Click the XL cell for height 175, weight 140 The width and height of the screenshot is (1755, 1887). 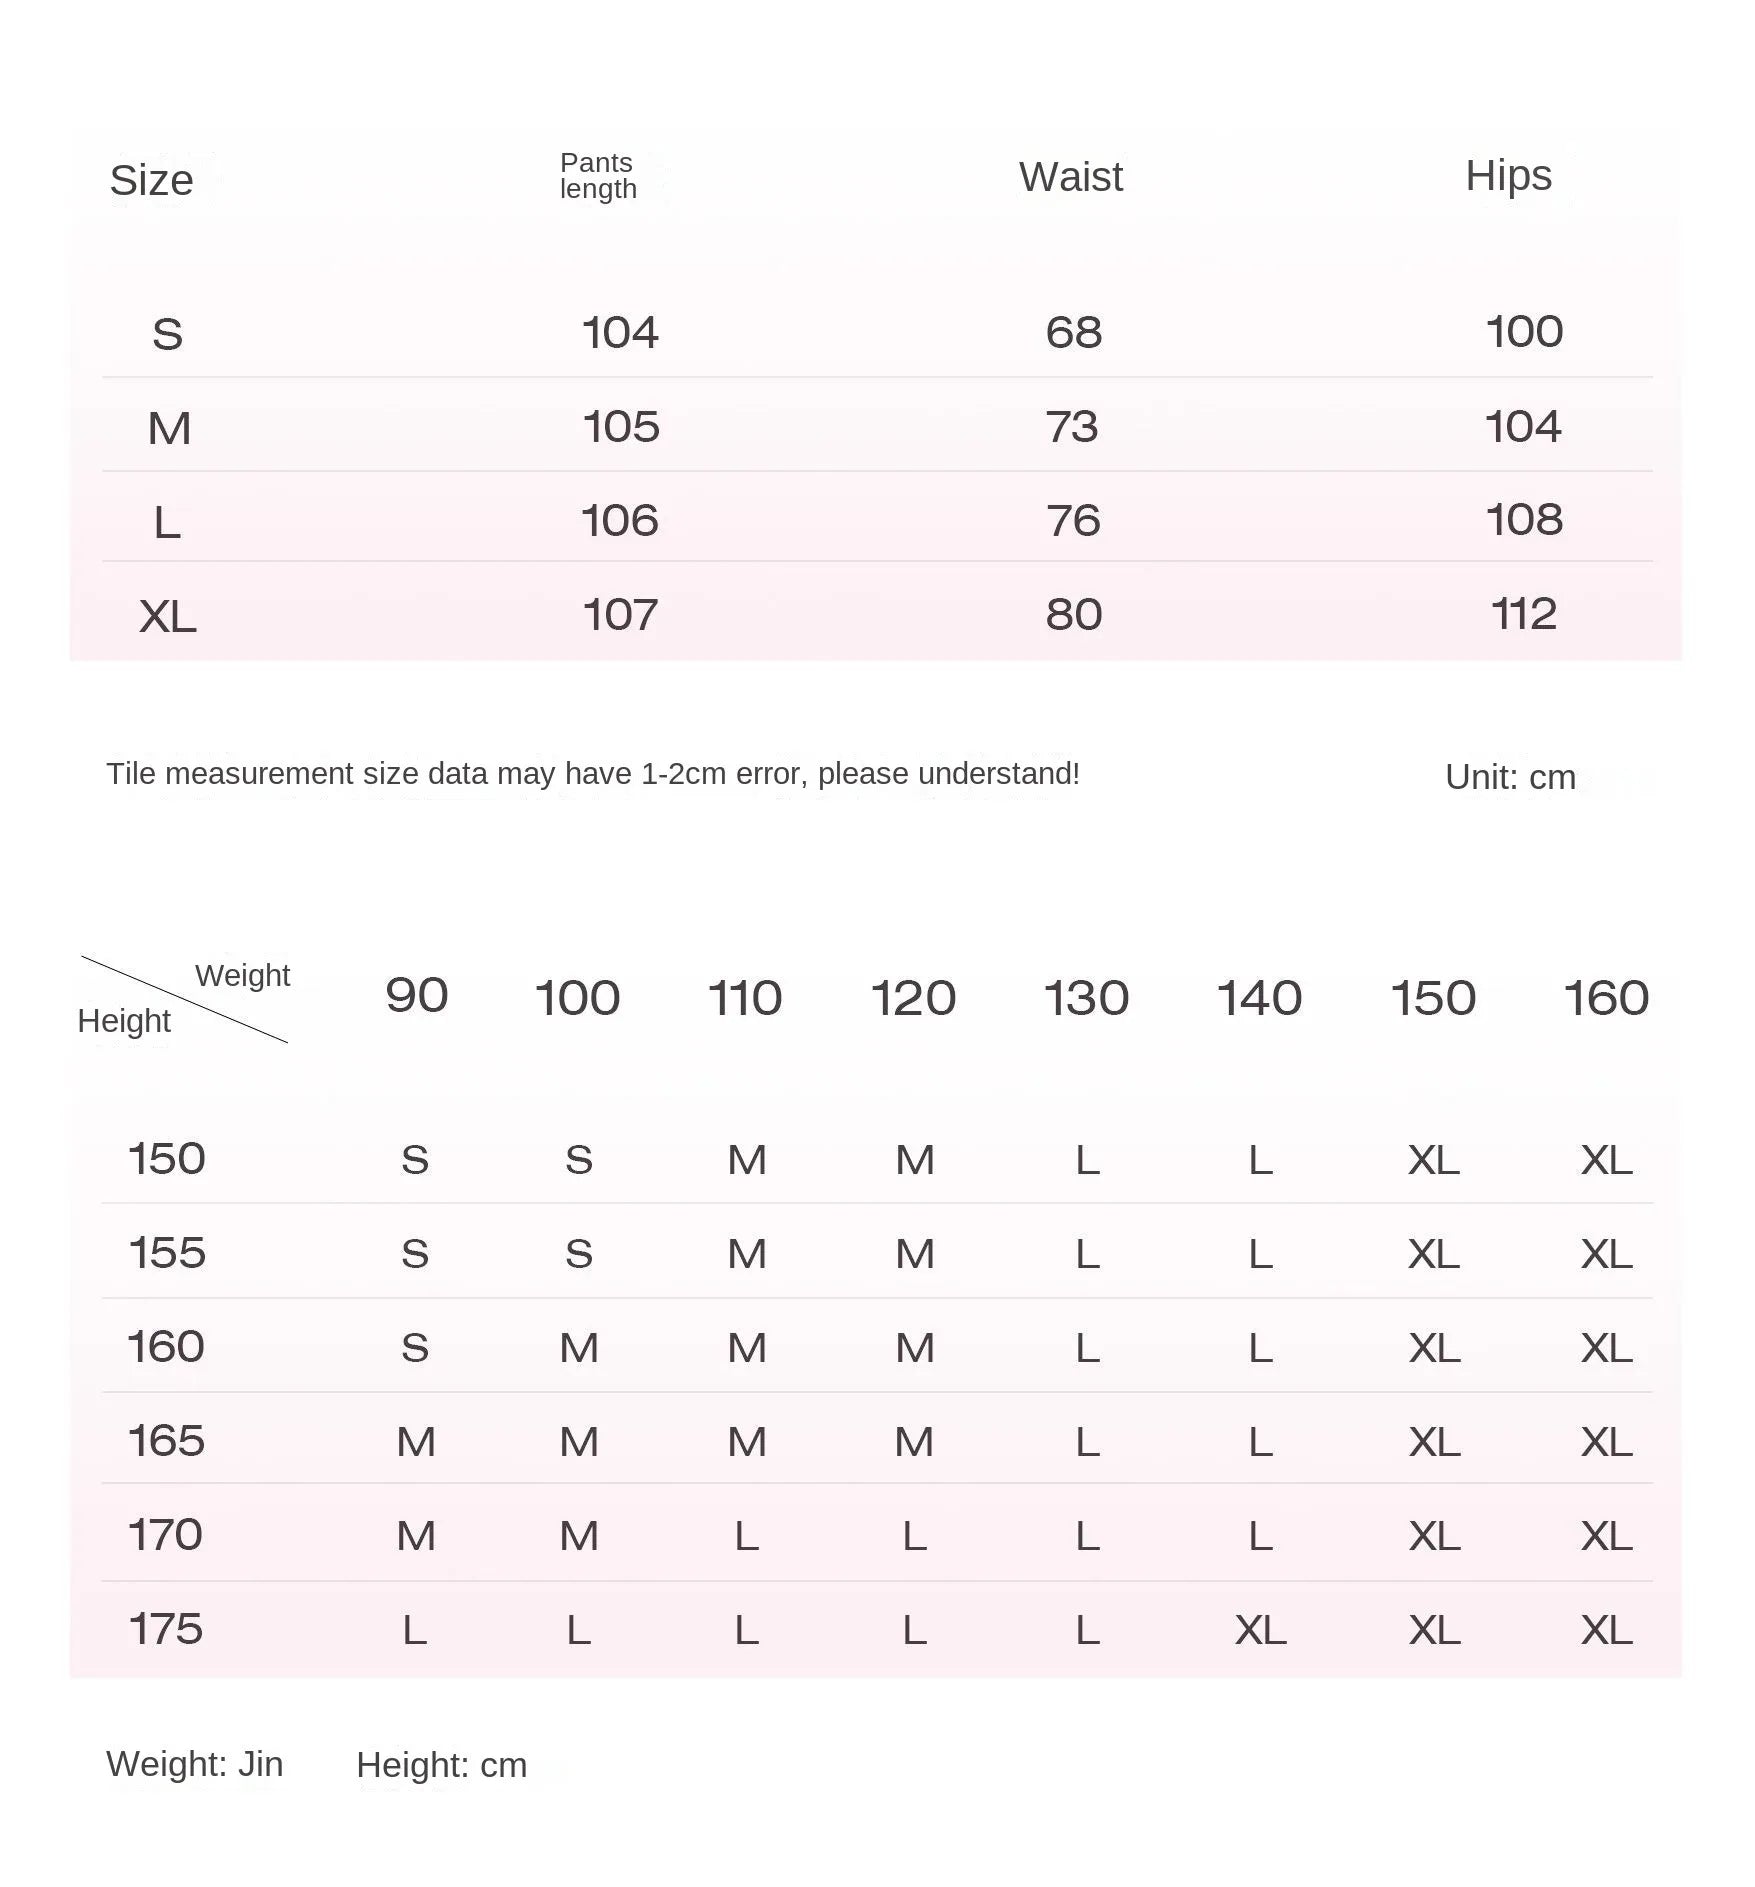click(x=1260, y=1630)
